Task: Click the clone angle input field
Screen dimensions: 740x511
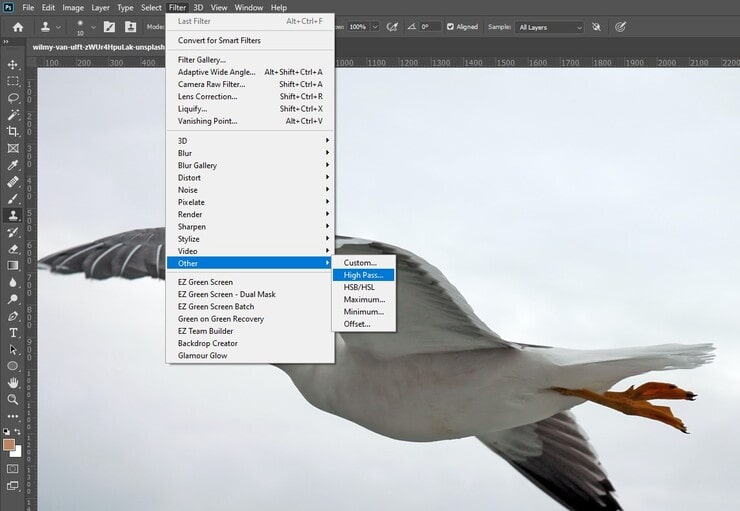Action: [x=430, y=27]
